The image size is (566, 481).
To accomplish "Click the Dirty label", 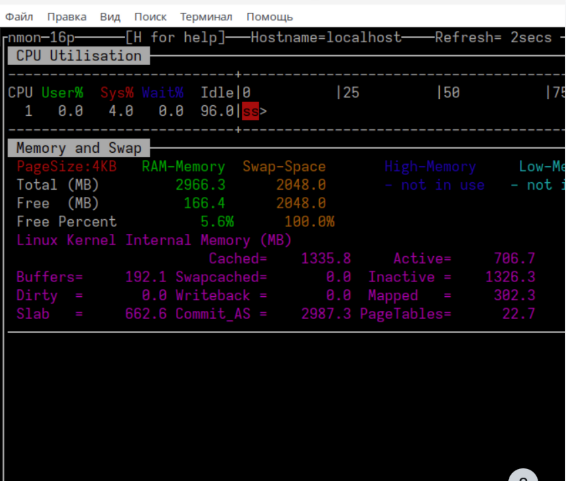I will tap(37, 295).
